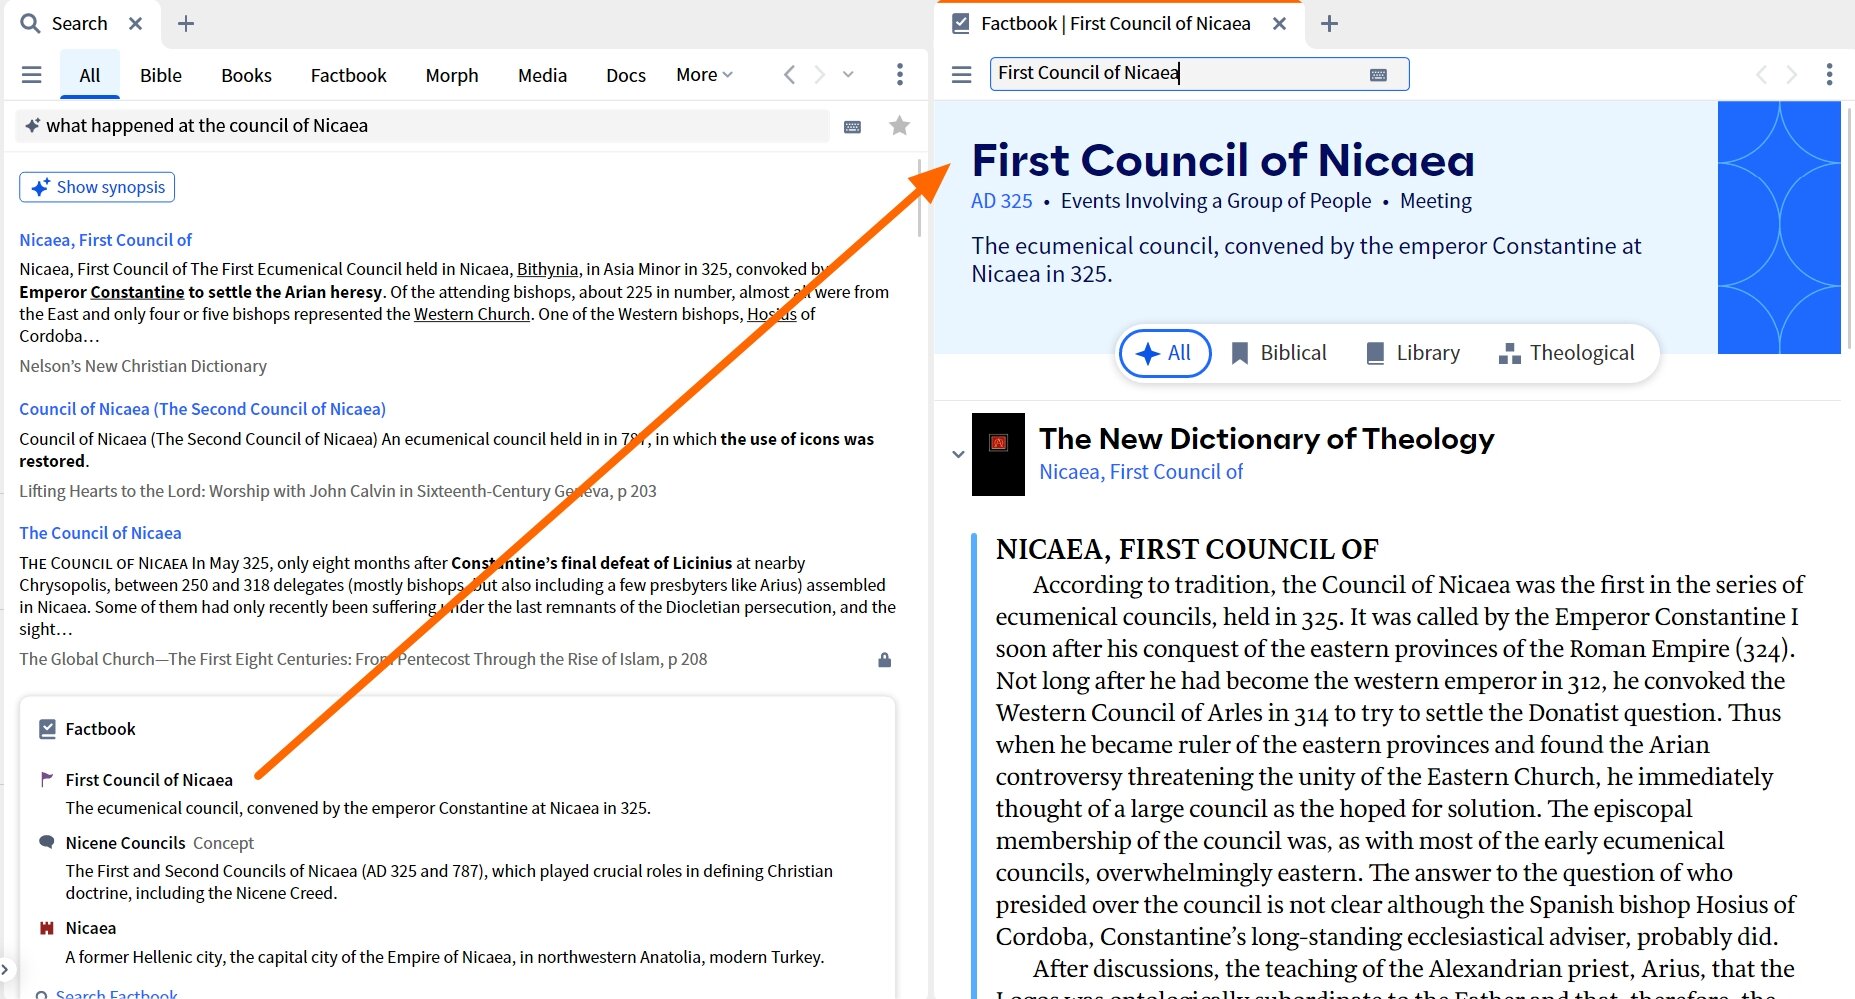Switch to Docs search tab
The image size is (1855, 999).
point(626,75)
